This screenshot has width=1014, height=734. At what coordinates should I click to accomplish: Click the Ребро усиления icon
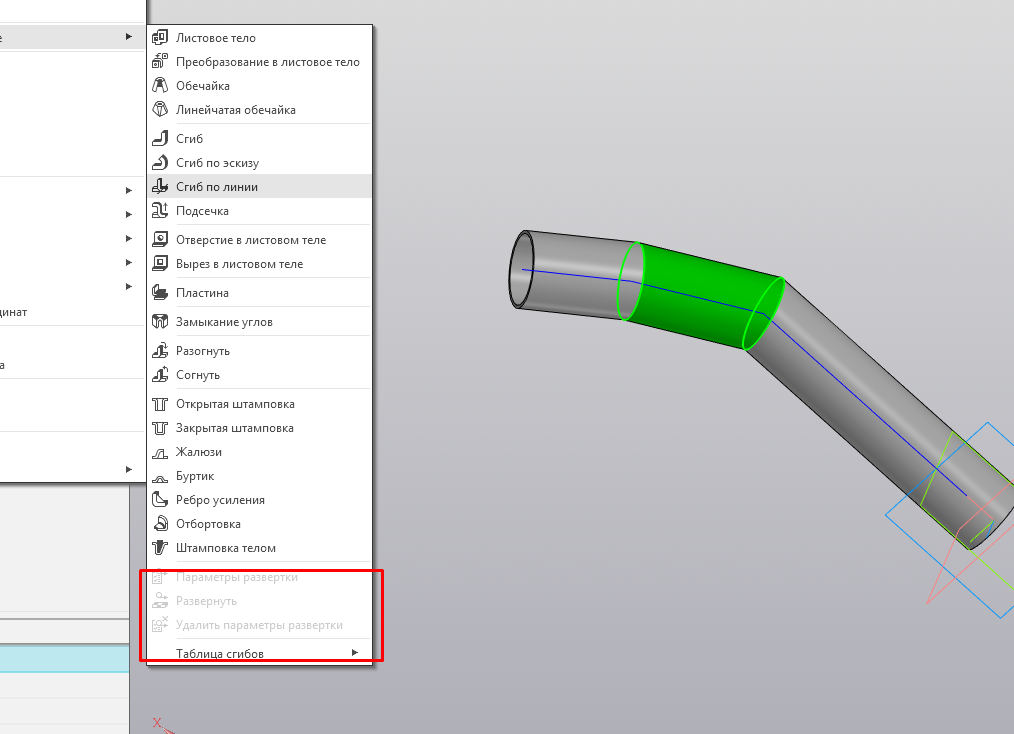click(x=160, y=499)
